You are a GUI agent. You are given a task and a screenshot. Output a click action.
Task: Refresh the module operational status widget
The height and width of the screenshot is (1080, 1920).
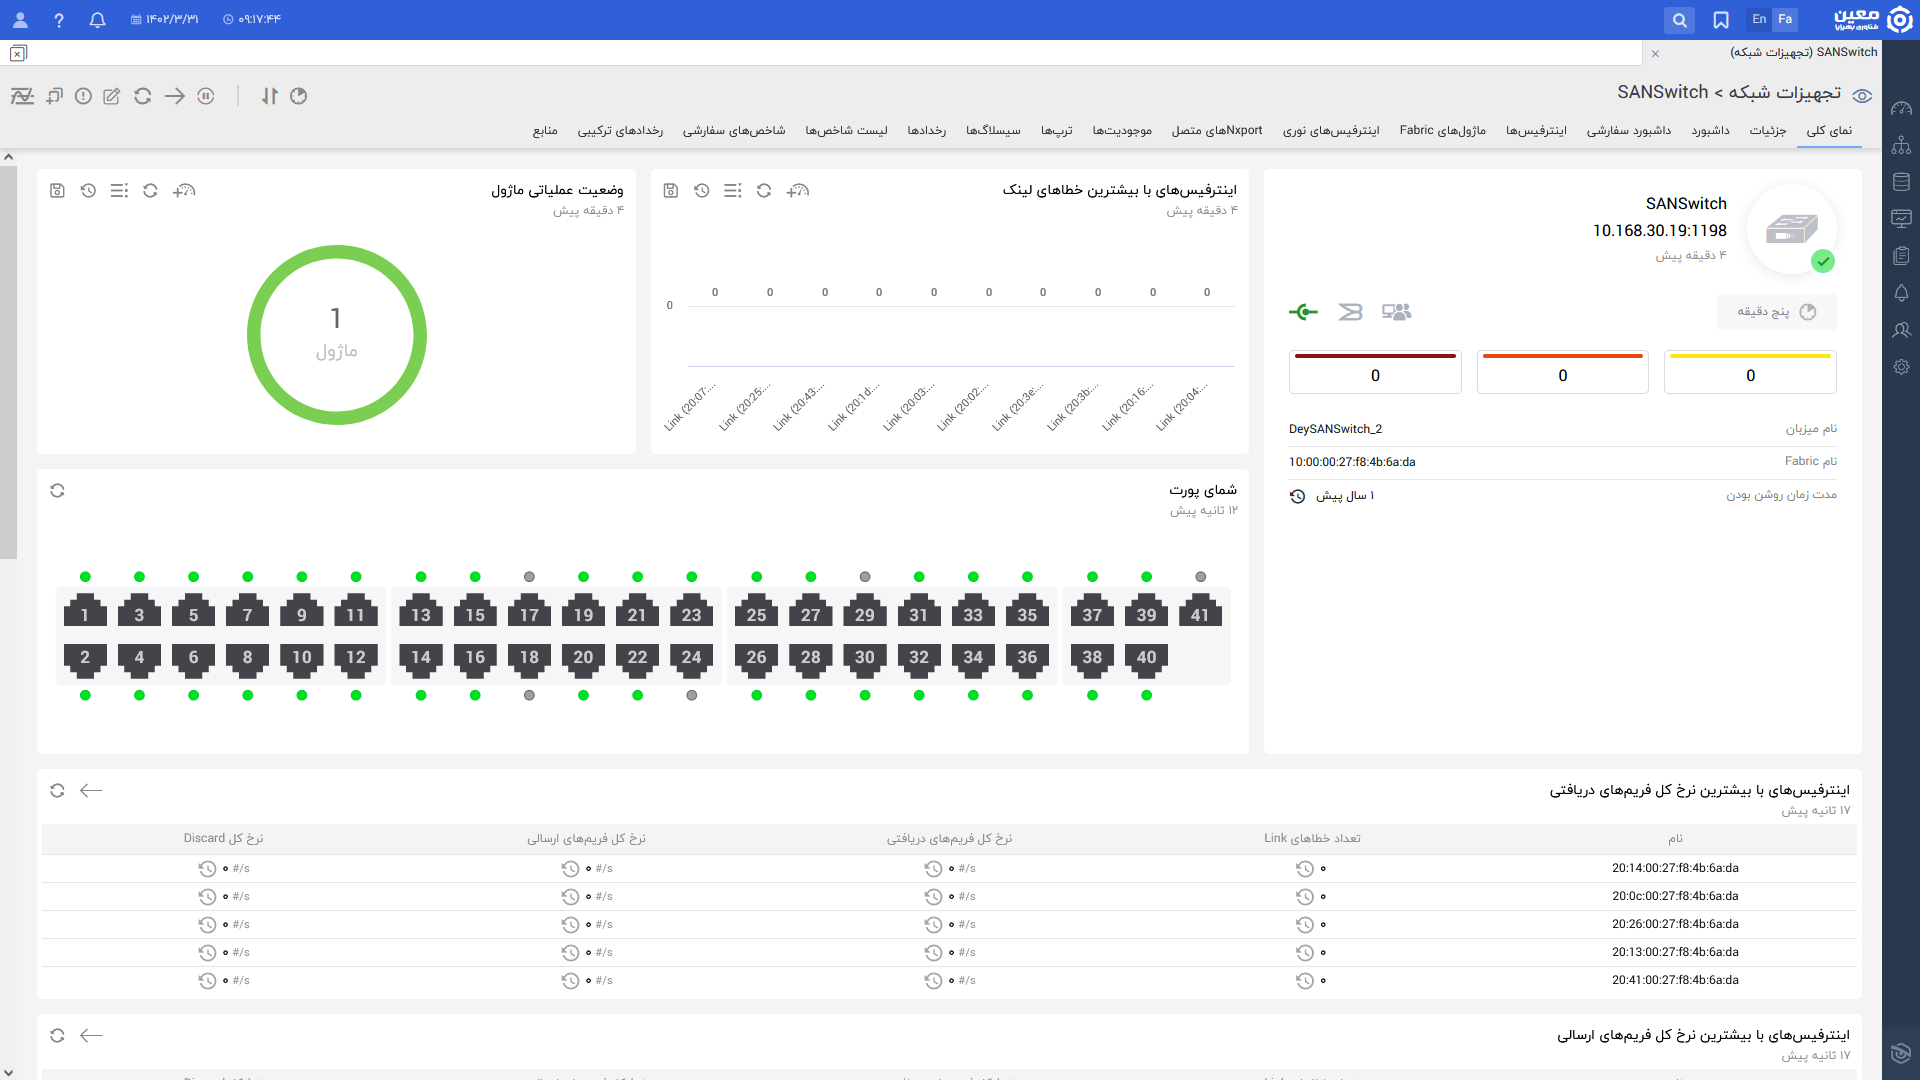[150, 190]
